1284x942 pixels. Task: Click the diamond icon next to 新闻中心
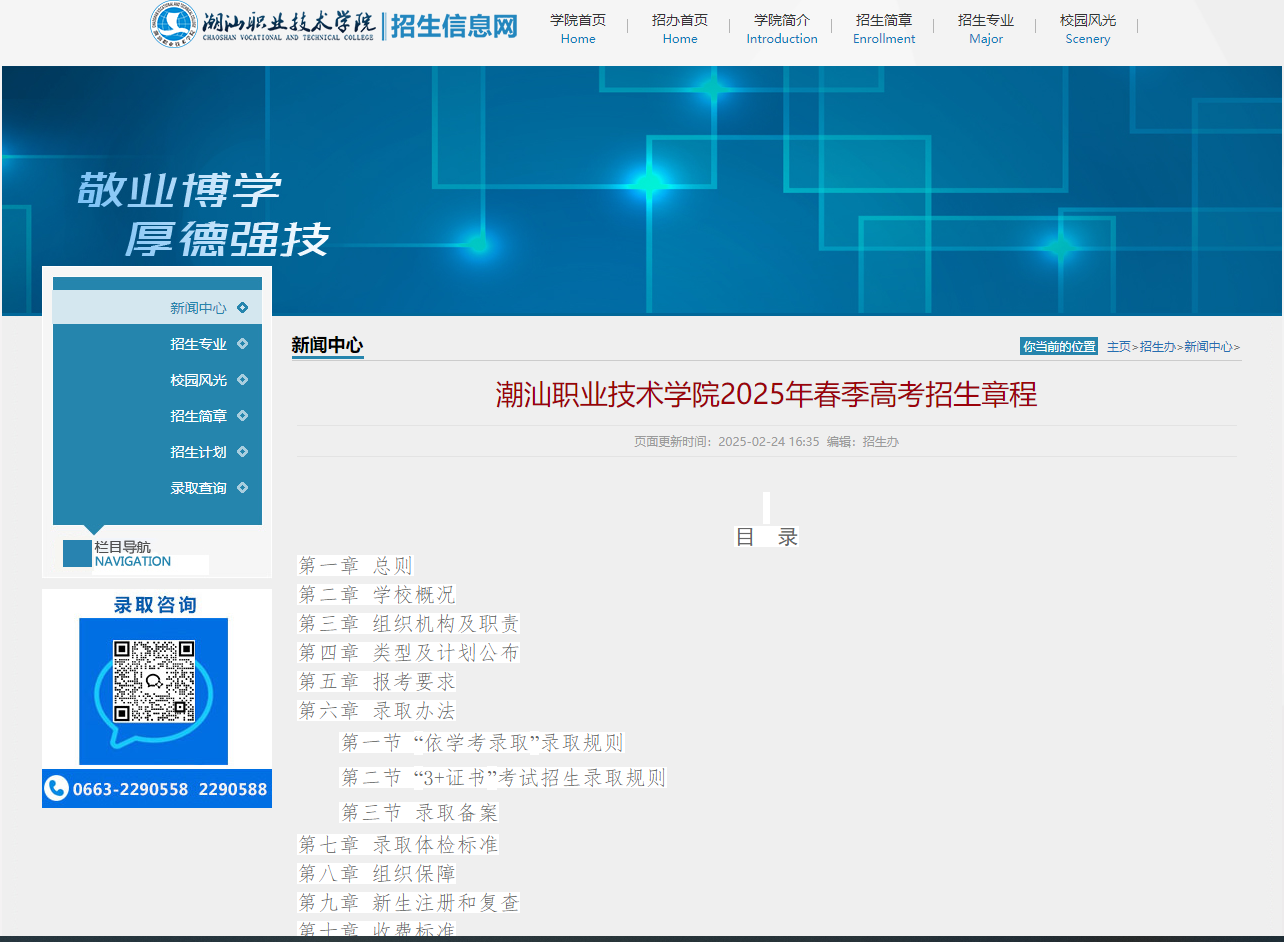pos(245,308)
